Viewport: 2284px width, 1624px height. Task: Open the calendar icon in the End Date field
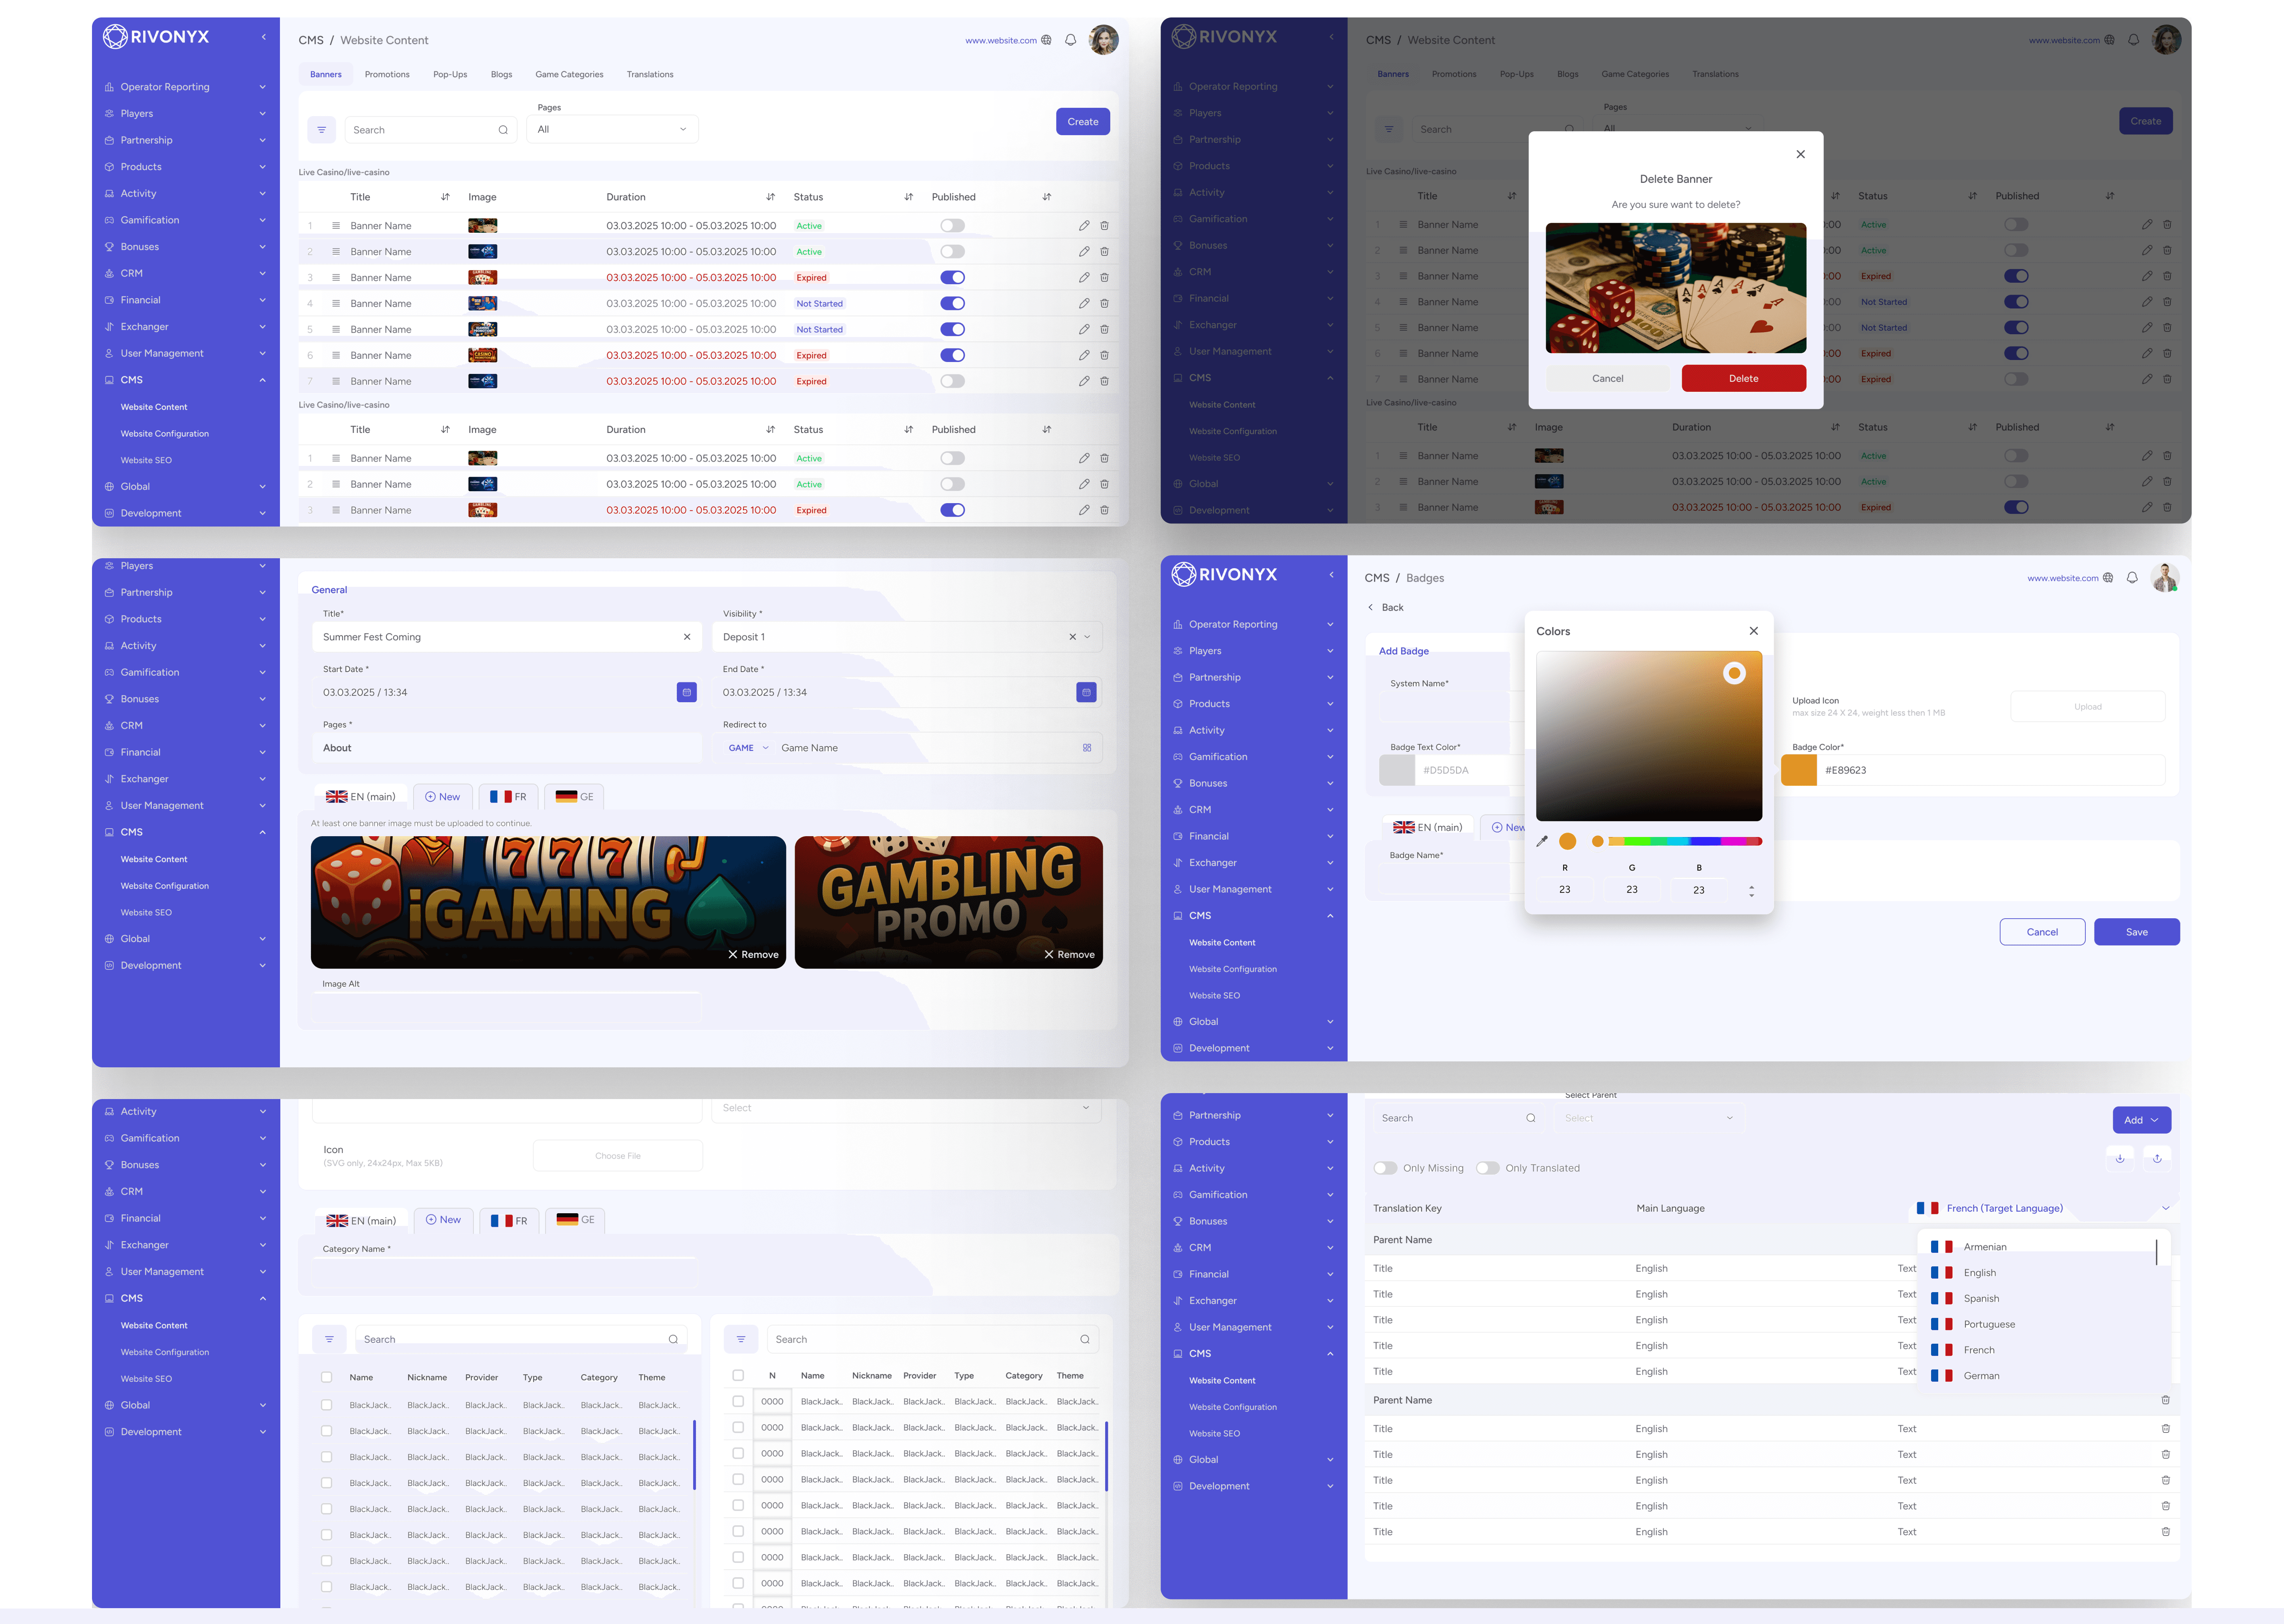1086,692
